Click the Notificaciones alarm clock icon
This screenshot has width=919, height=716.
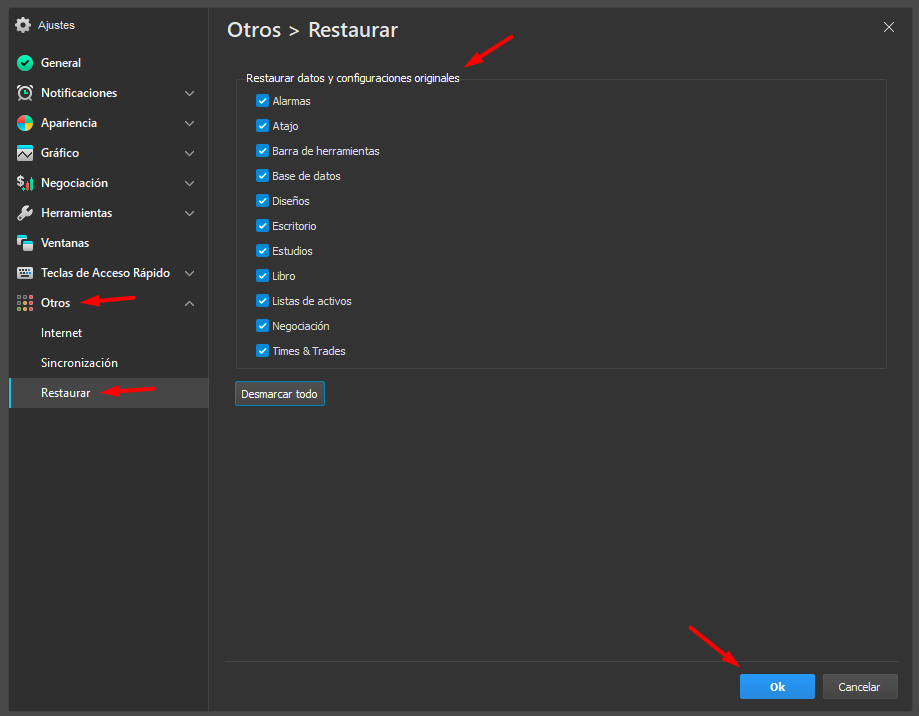pyautogui.click(x=25, y=93)
